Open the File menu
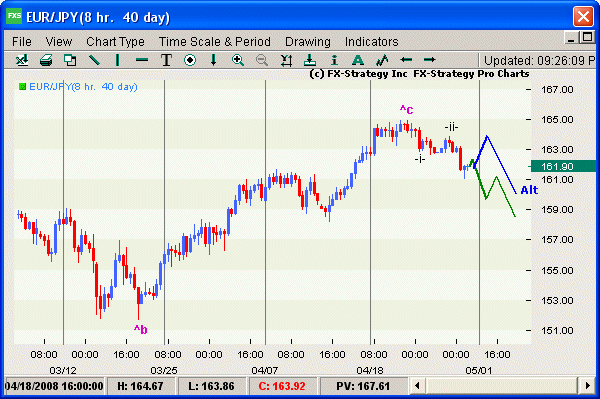 coord(22,41)
